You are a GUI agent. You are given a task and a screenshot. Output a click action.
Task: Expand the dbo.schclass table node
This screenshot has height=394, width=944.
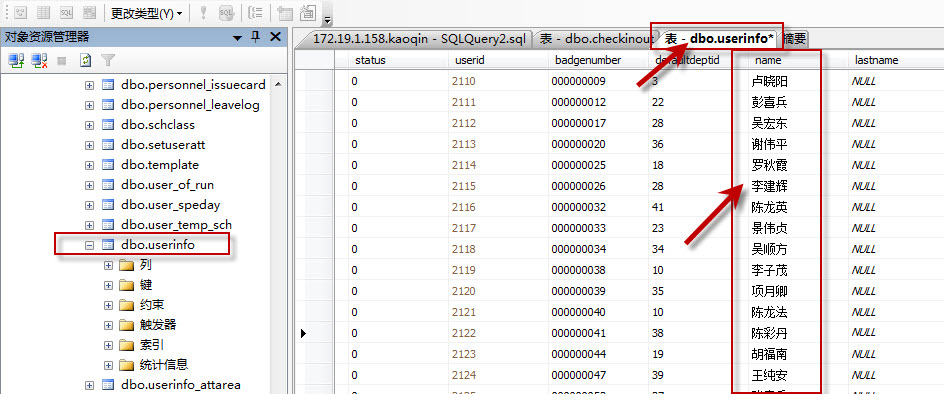[90, 125]
